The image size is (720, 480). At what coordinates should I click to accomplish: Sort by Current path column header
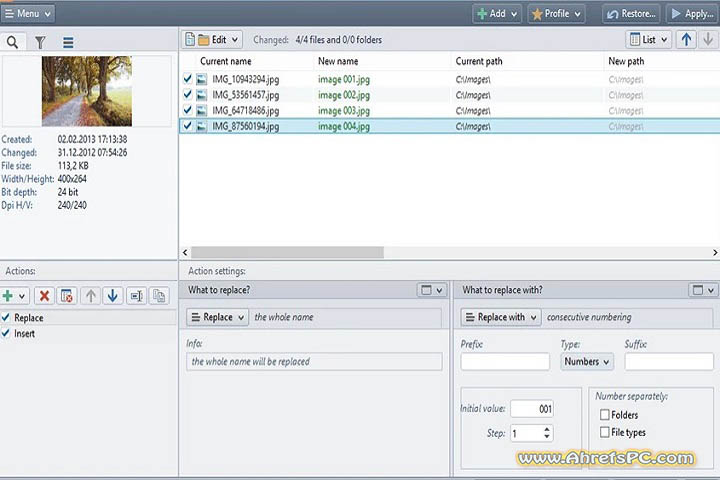point(479,61)
